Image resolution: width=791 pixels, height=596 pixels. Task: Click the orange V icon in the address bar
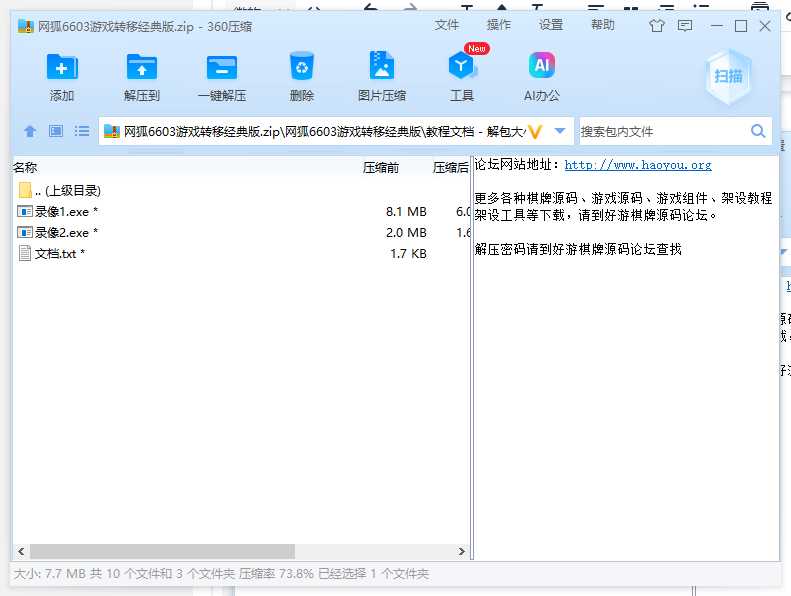coord(535,132)
